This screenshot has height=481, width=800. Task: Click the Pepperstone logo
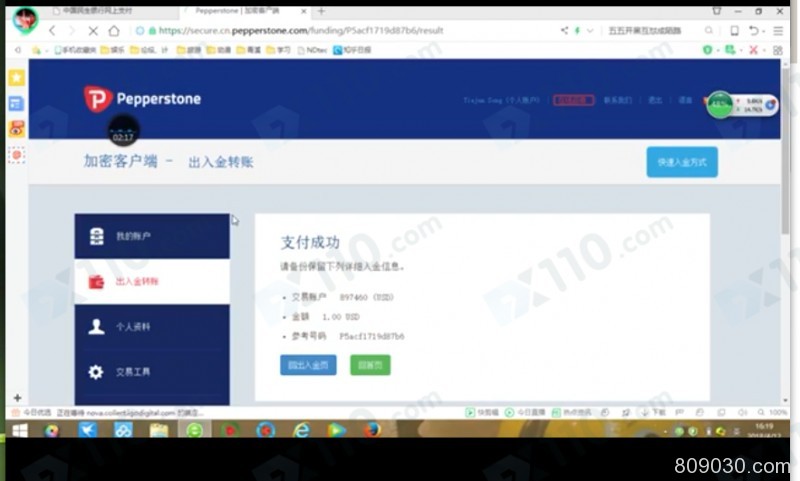pos(142,99)
